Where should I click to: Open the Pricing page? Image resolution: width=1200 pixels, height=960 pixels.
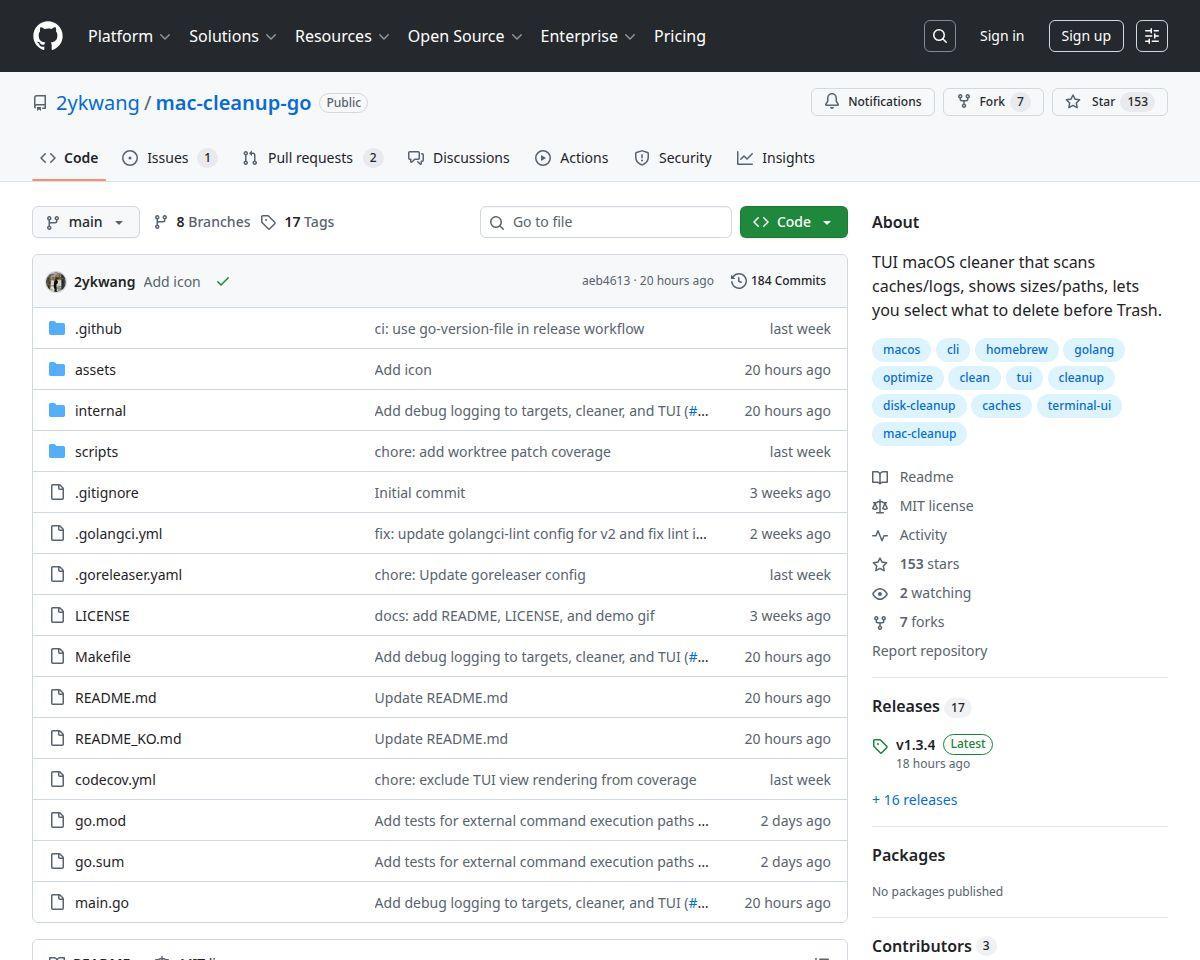[x=680, y=36]
